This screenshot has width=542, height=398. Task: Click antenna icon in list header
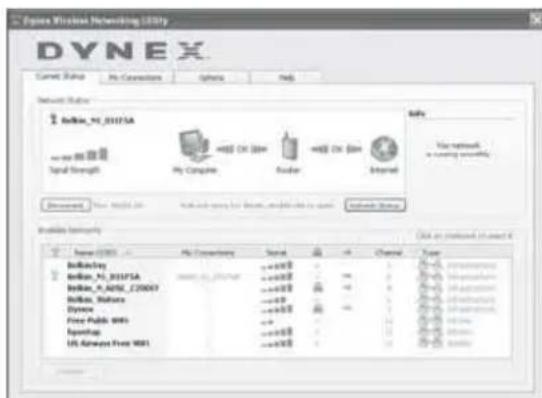pyautogui.click(x=55, y=252)
